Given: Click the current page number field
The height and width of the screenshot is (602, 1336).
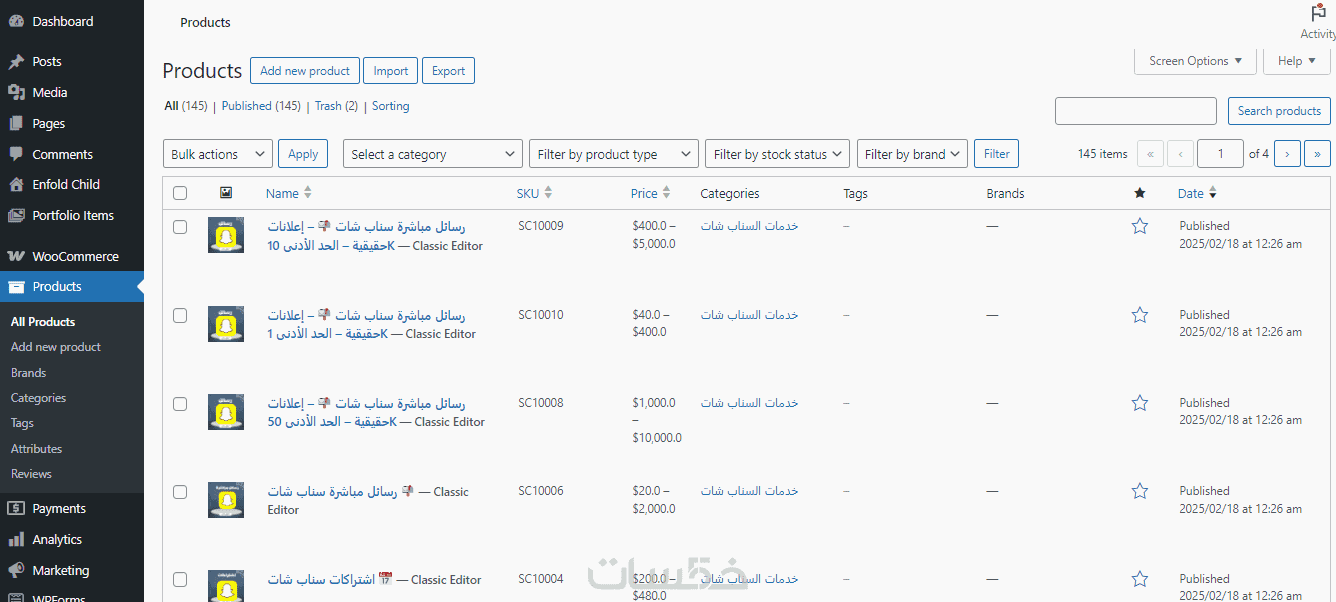Looking at the screenshot, I should [1220, 154].
